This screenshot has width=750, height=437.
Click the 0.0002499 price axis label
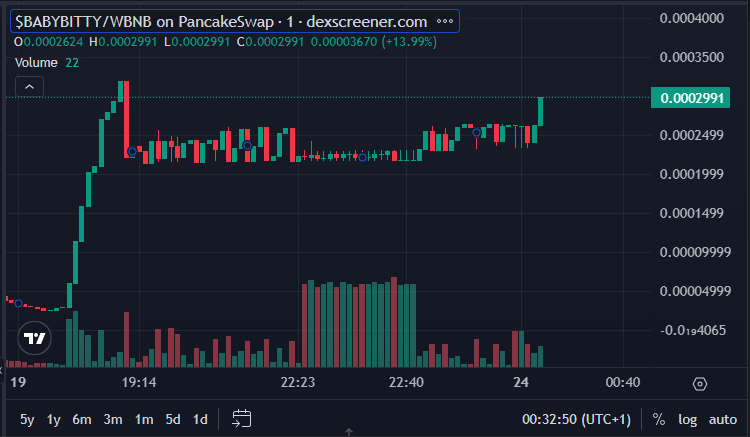pos(692,135)
